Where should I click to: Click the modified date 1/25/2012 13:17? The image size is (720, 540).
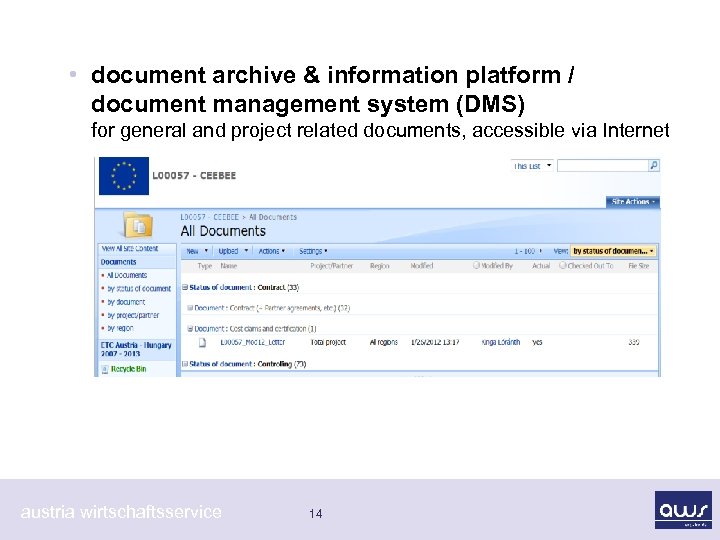434,343
